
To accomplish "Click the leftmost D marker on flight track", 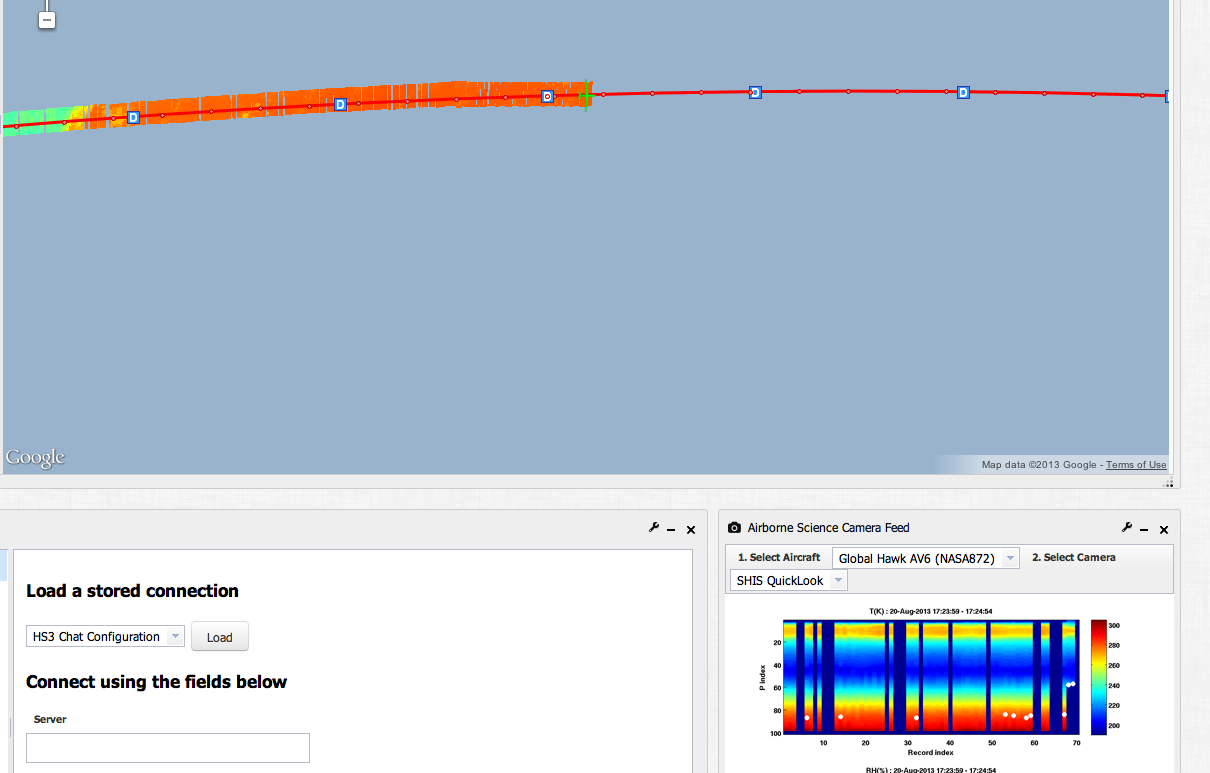I will 133,117.
